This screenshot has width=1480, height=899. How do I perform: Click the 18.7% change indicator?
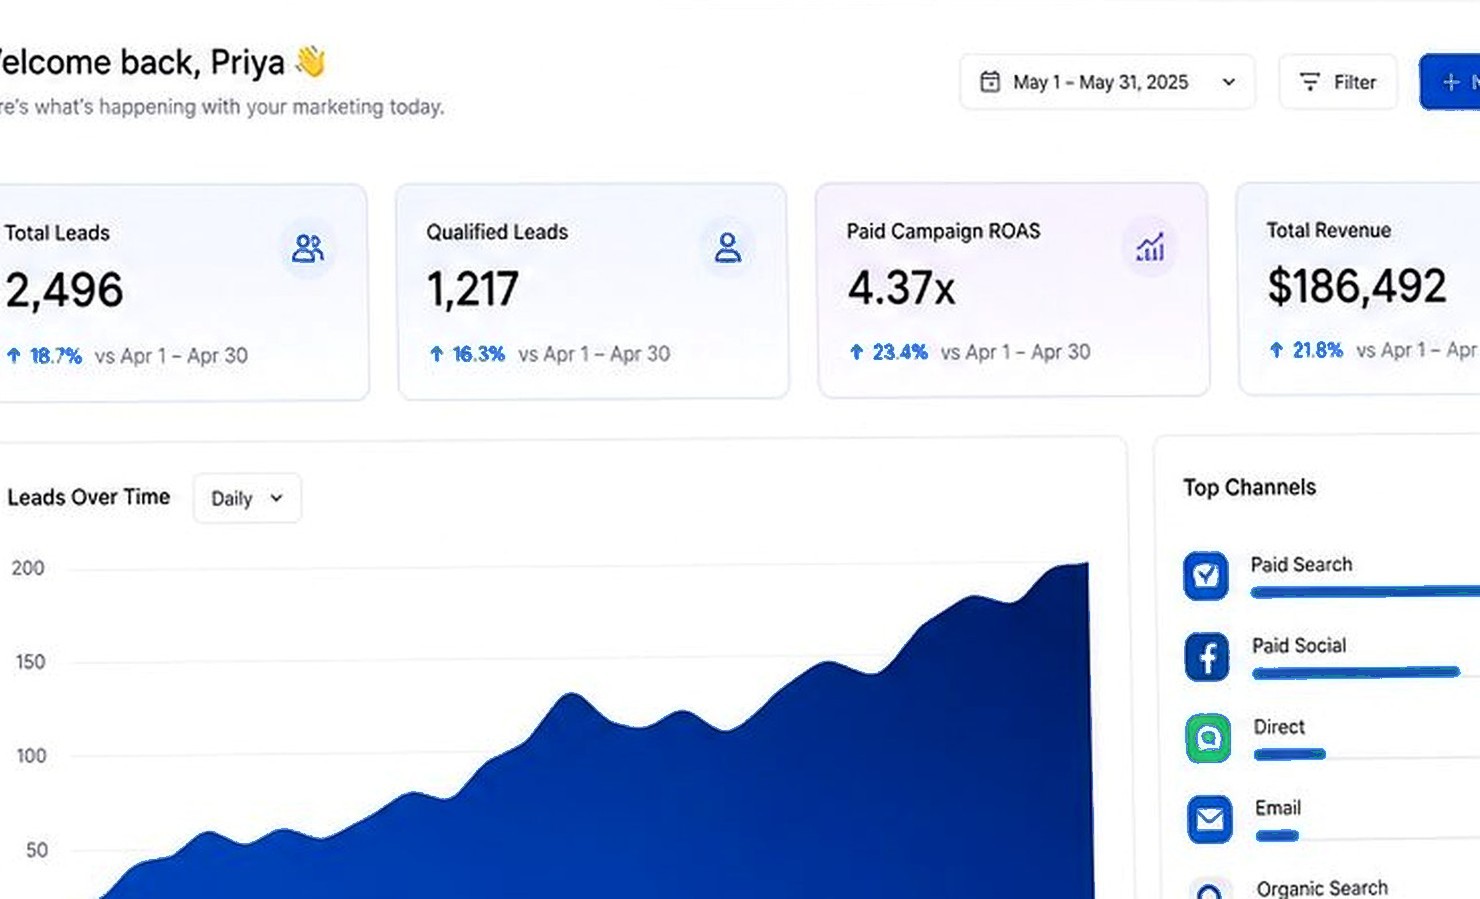[x=44, y=356]
